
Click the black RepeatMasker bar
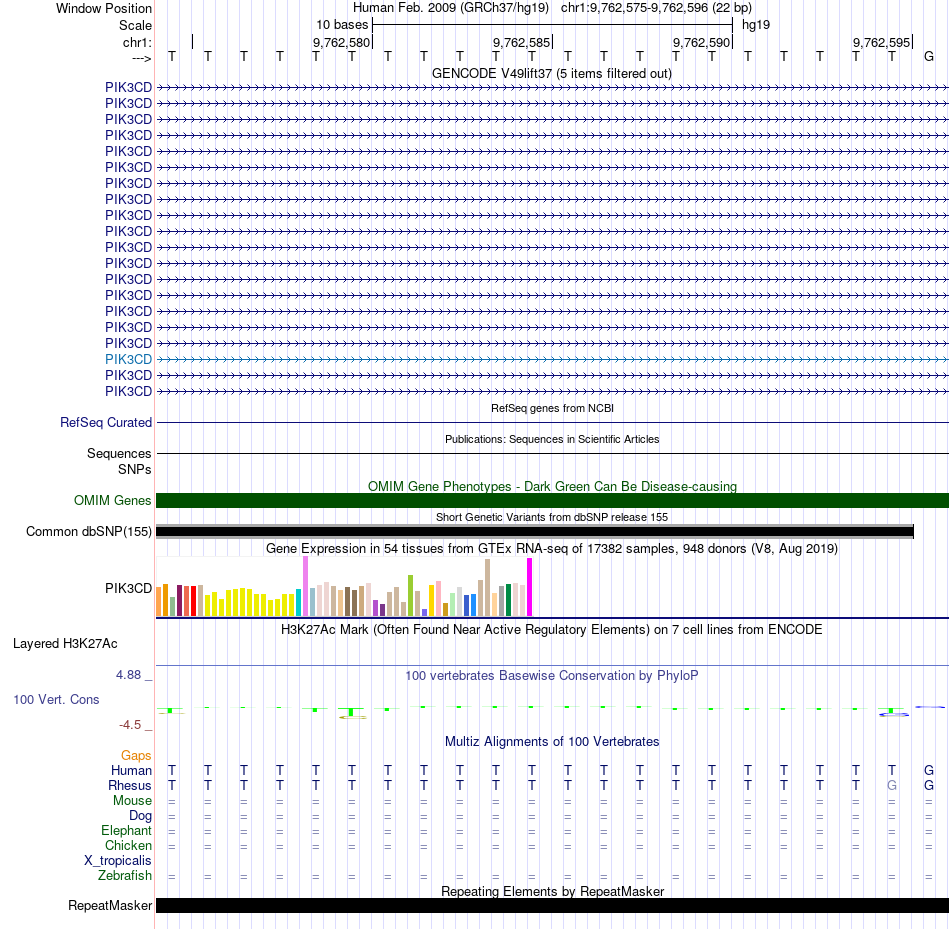(553, 905)
